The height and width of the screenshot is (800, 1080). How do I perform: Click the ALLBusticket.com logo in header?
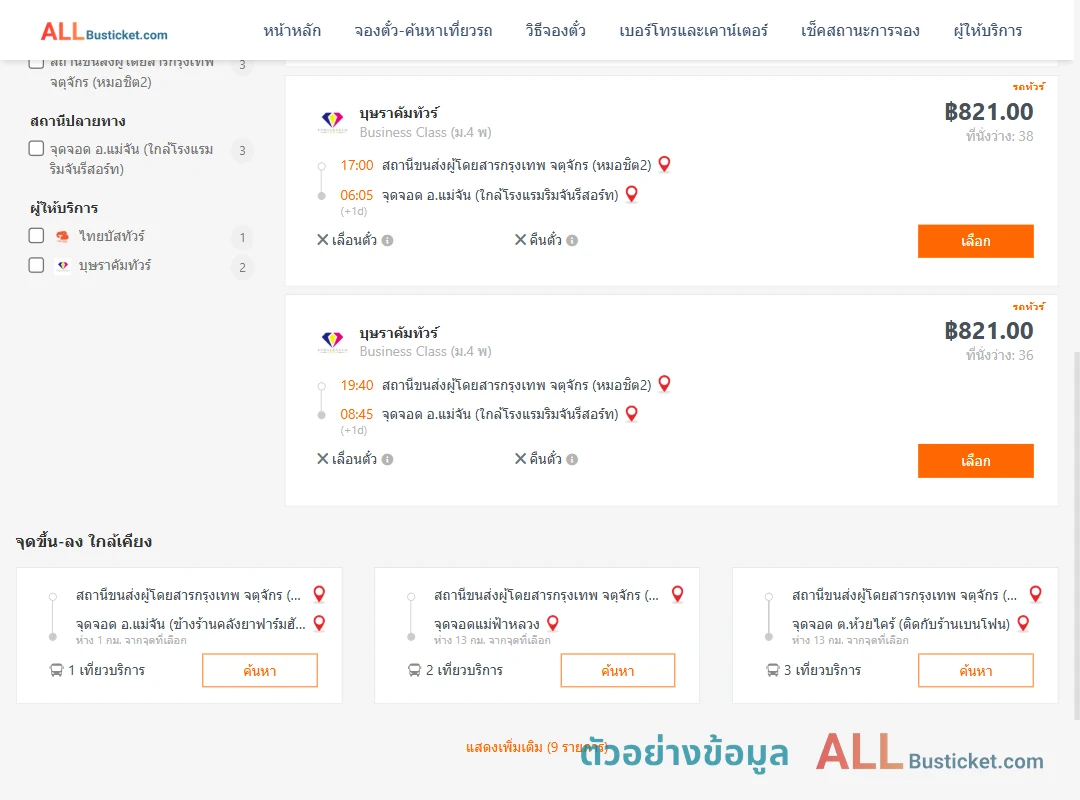[x=104, y=32]
